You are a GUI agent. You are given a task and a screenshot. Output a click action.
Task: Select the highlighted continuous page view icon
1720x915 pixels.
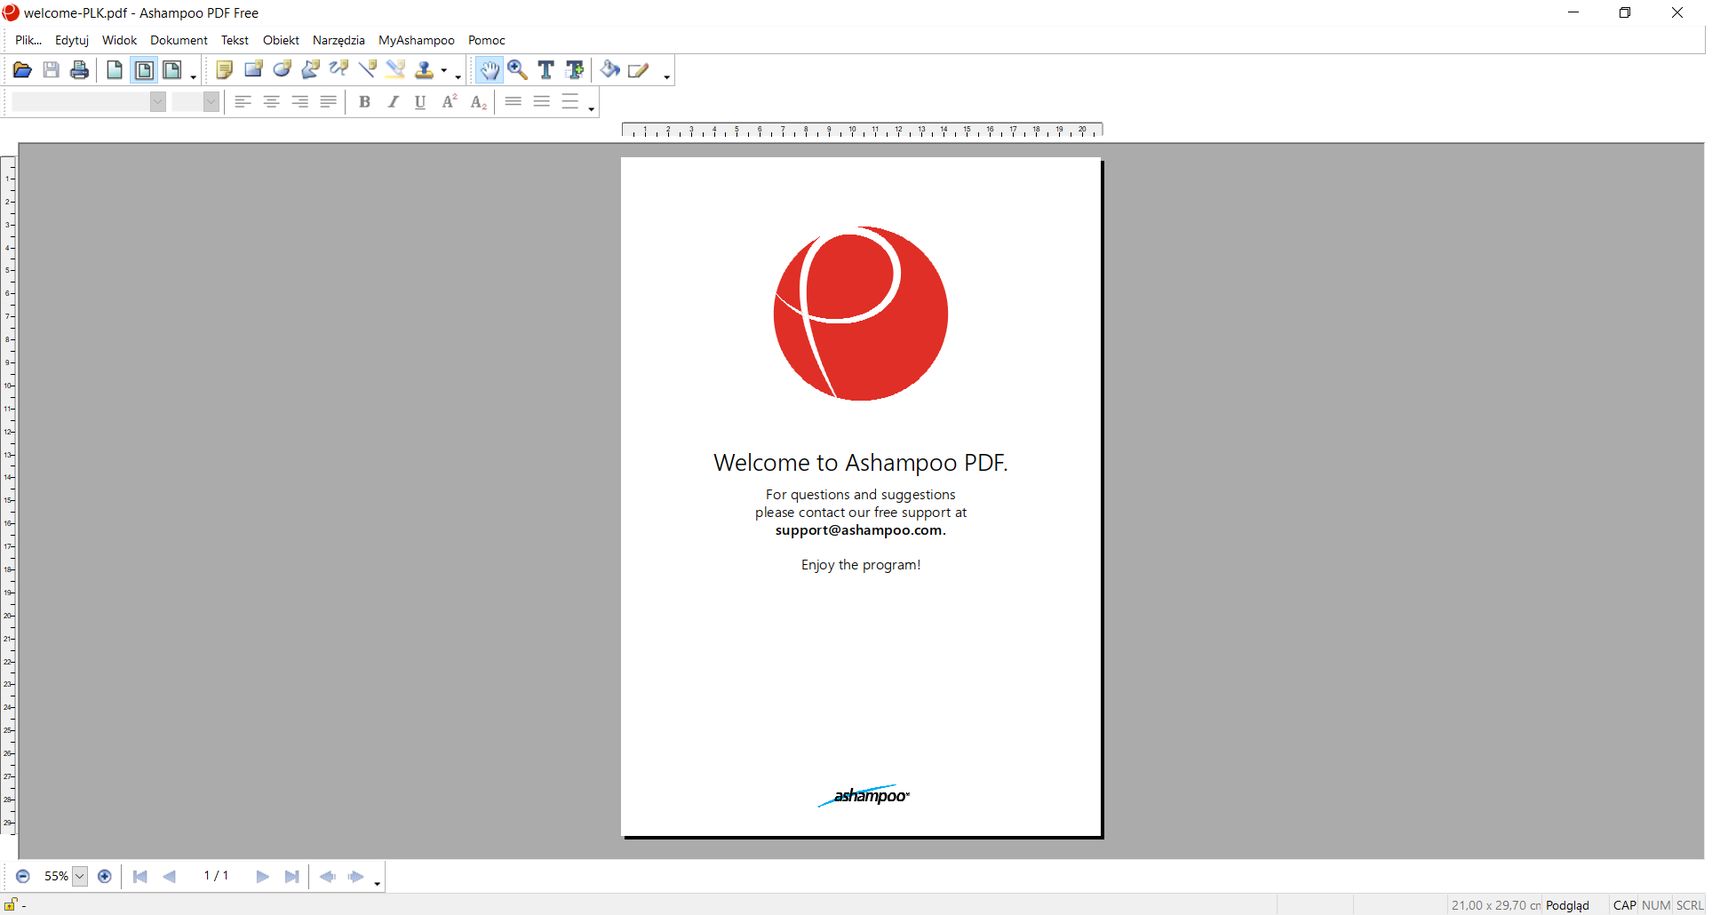(144, 70)
